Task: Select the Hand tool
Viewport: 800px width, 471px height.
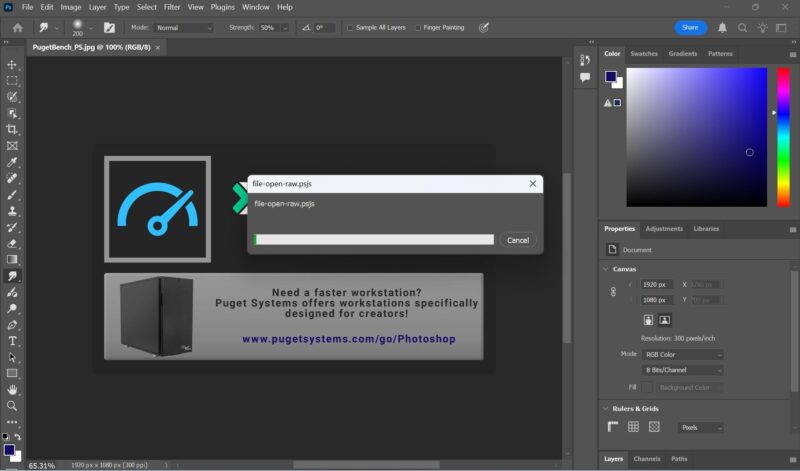Action: [12, 390]
